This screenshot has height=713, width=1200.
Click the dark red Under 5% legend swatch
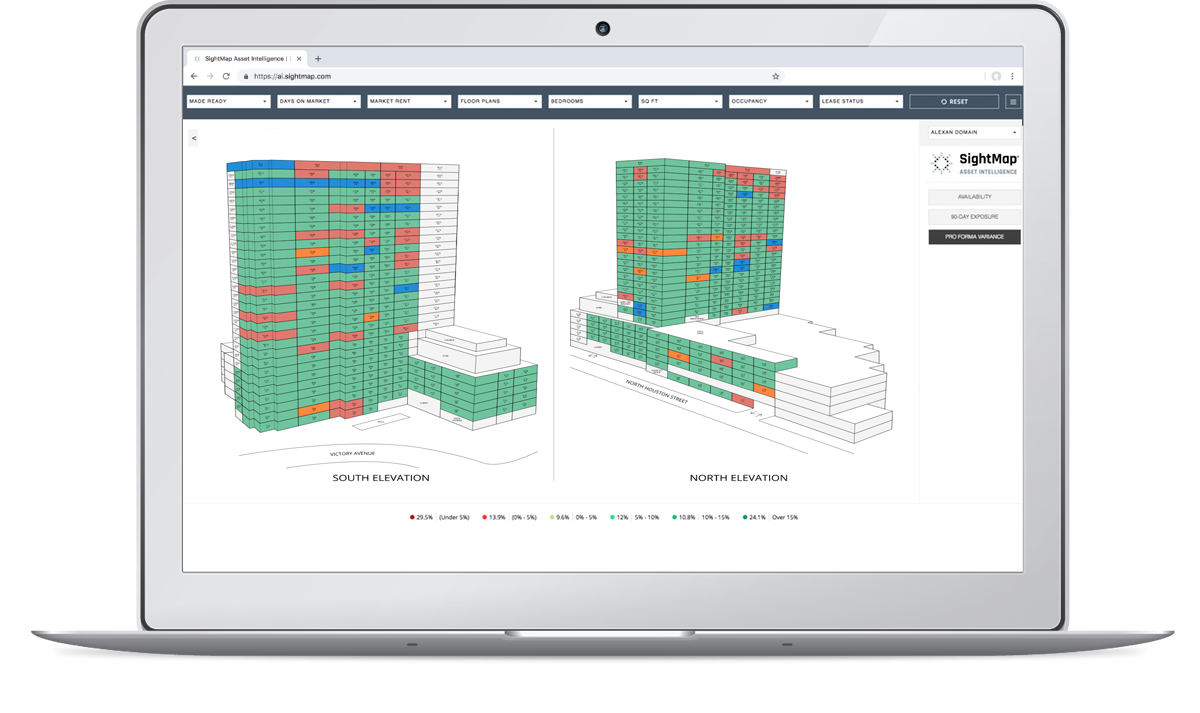point(411,518)
